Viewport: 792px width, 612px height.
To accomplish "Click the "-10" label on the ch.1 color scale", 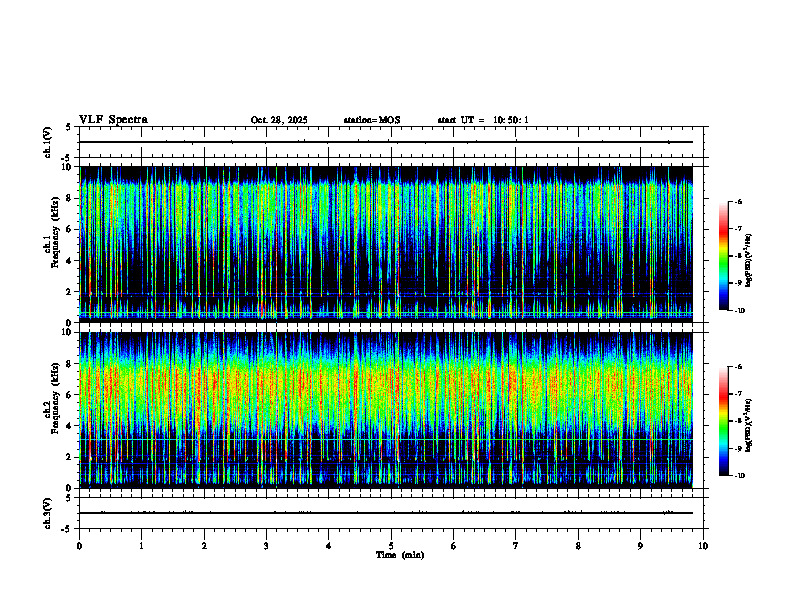I will coord(740,311).
